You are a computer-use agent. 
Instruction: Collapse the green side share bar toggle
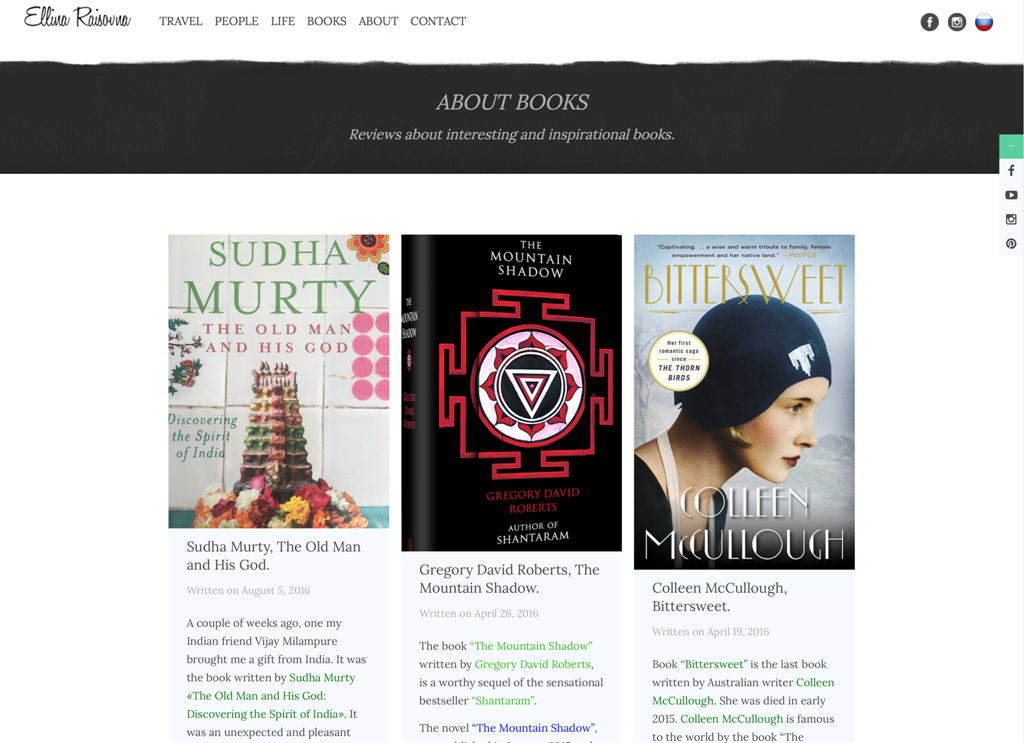coord(1011,146)
